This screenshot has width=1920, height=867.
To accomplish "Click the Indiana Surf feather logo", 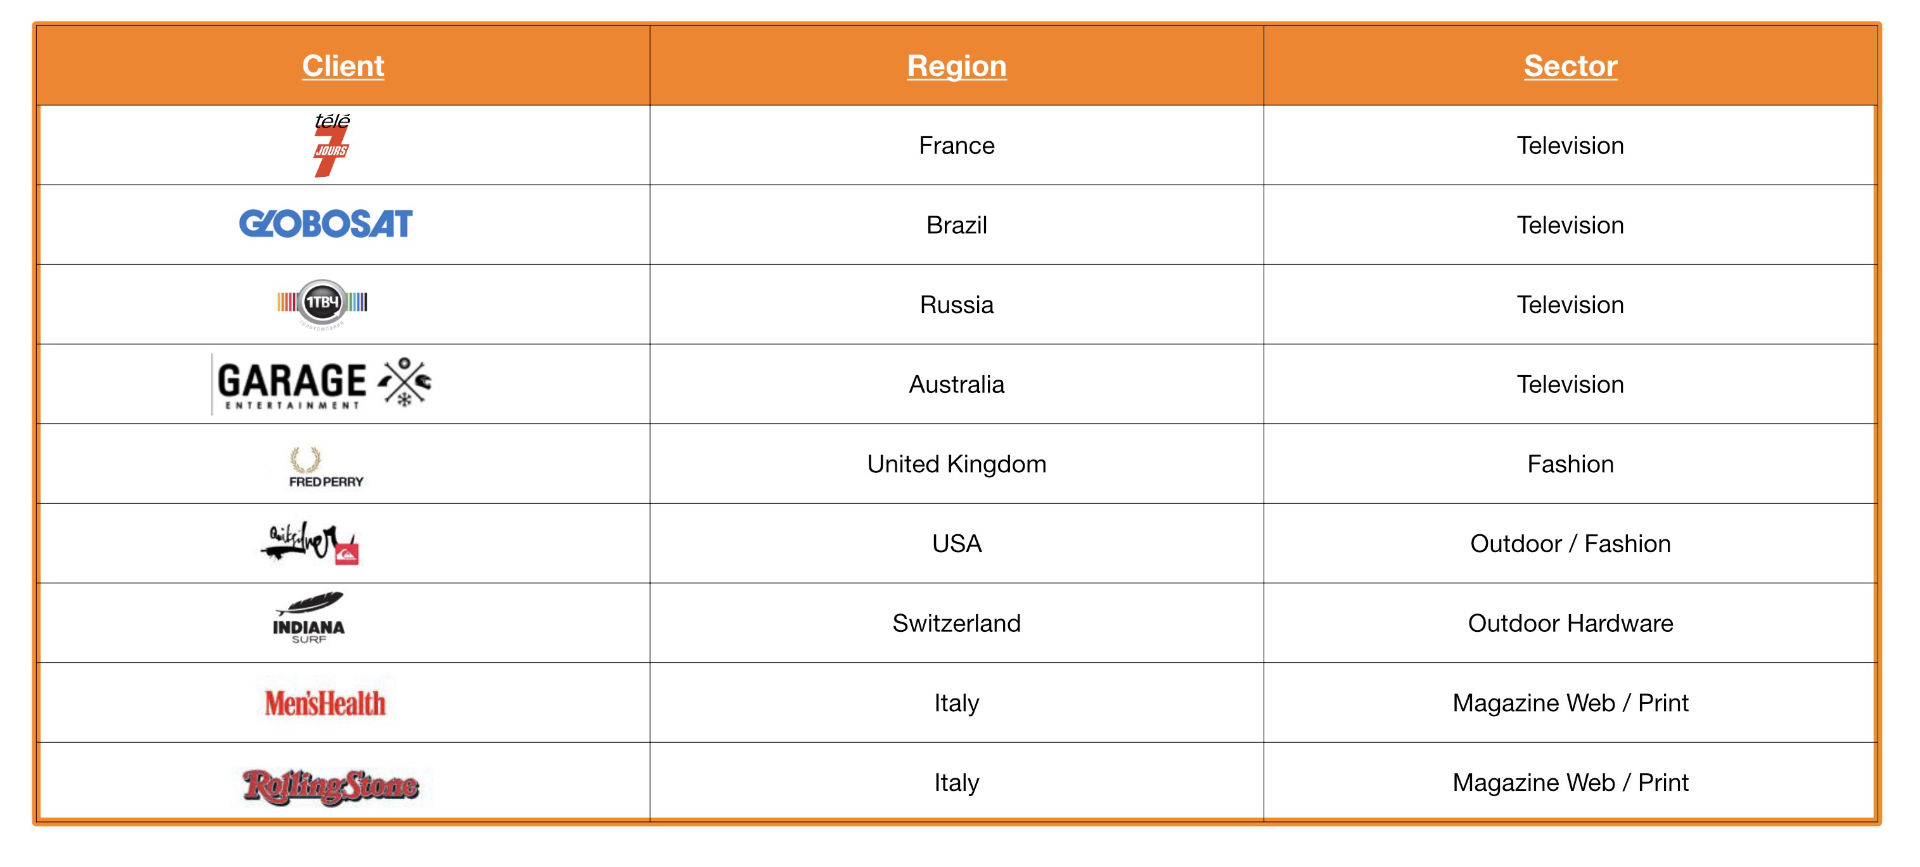I will pos(309,618).
